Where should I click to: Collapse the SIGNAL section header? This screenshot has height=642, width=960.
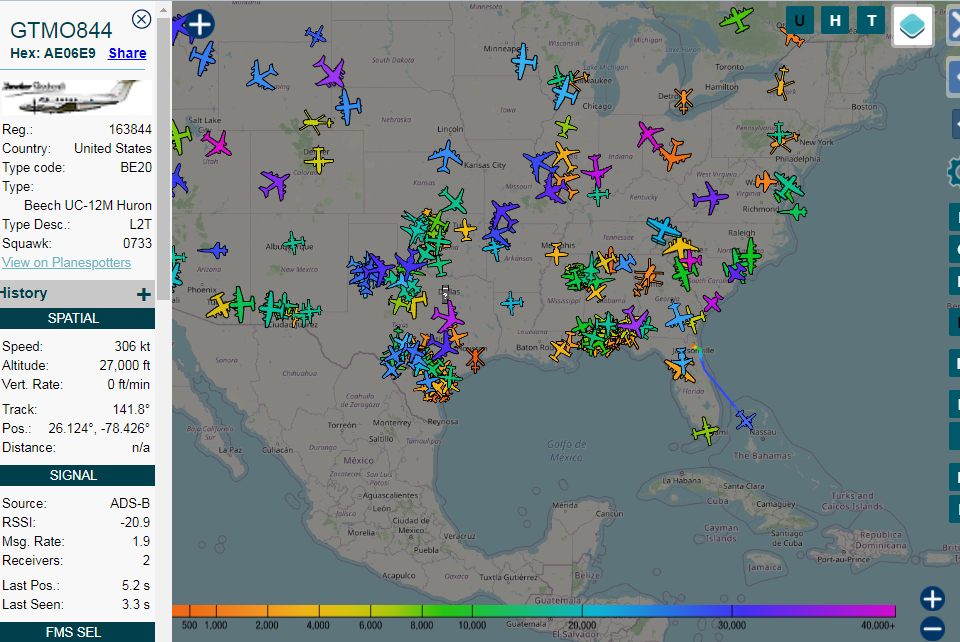pos(73,475)
